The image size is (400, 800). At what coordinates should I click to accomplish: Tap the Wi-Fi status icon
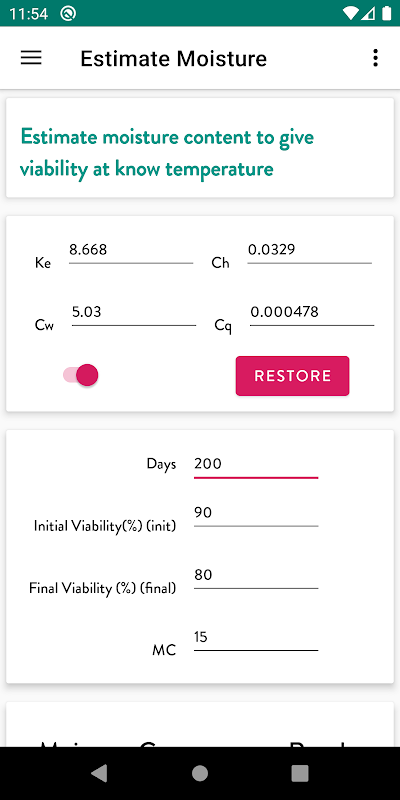pos(351,13)
